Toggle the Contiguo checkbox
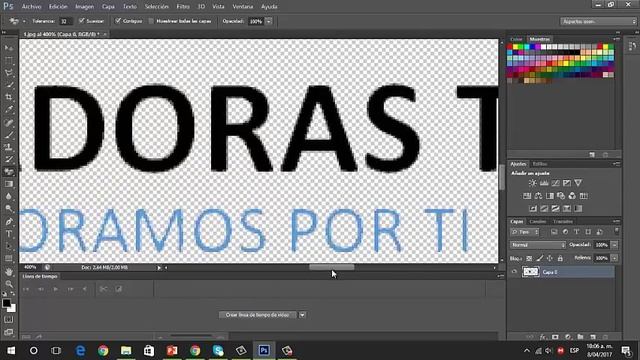Screen dimensions: 640x360 pos(118,21)
